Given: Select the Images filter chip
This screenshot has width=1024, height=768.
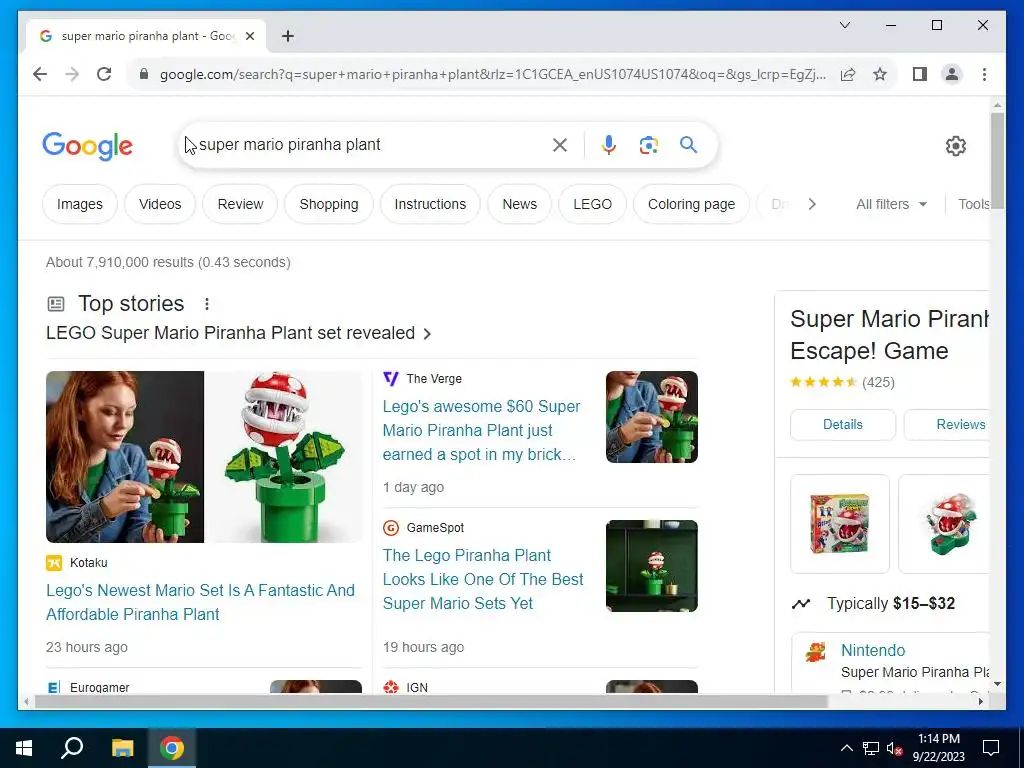Looking at the screenshot, I should 80,204.
